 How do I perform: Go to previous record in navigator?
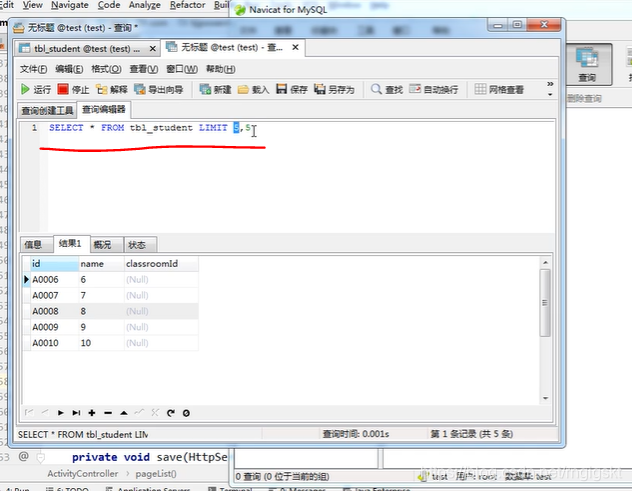click(45, 412)
